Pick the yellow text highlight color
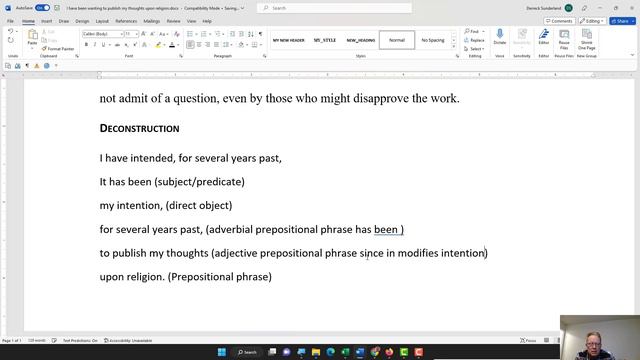This screenshot has width=640, height=360. 158,44
